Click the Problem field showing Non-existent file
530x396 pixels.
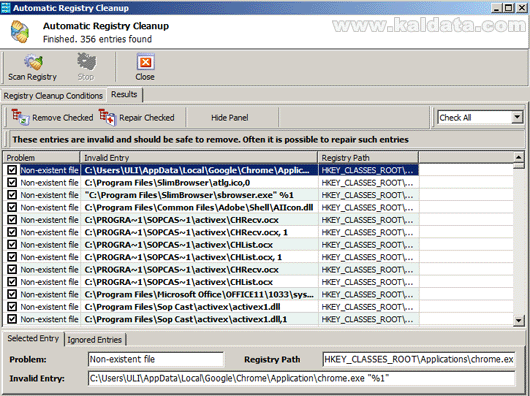pyautogui.click(x=155, y=359)
